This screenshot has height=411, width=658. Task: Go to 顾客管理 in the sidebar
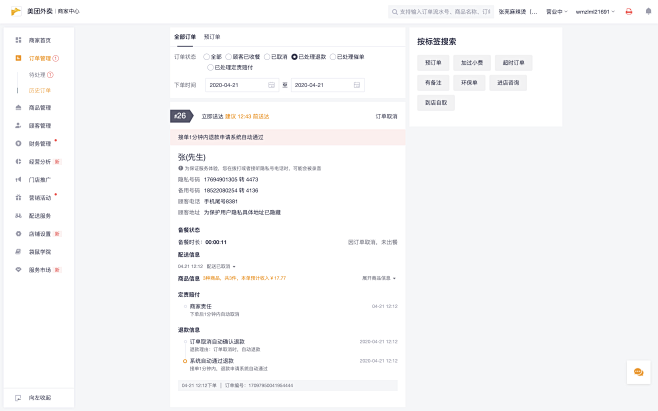pyautogui.click(x=40, y=125)
